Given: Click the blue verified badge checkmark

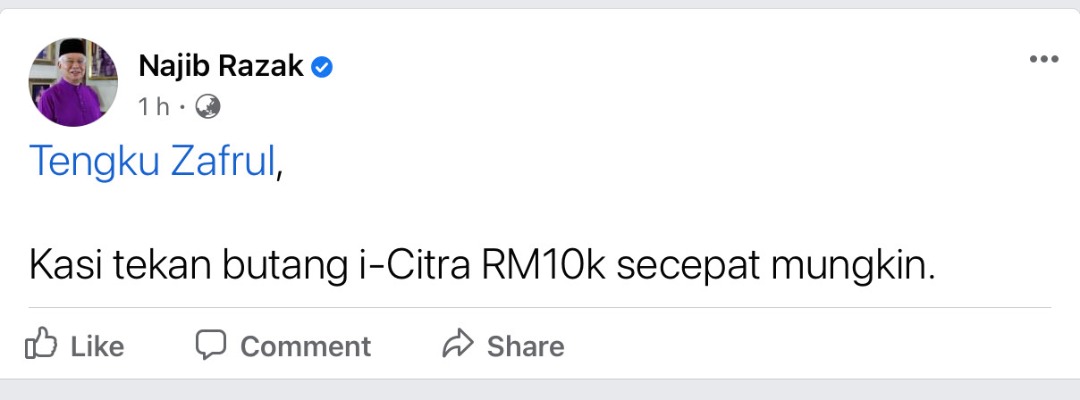Looking at the screenshot, I should 322,67.
